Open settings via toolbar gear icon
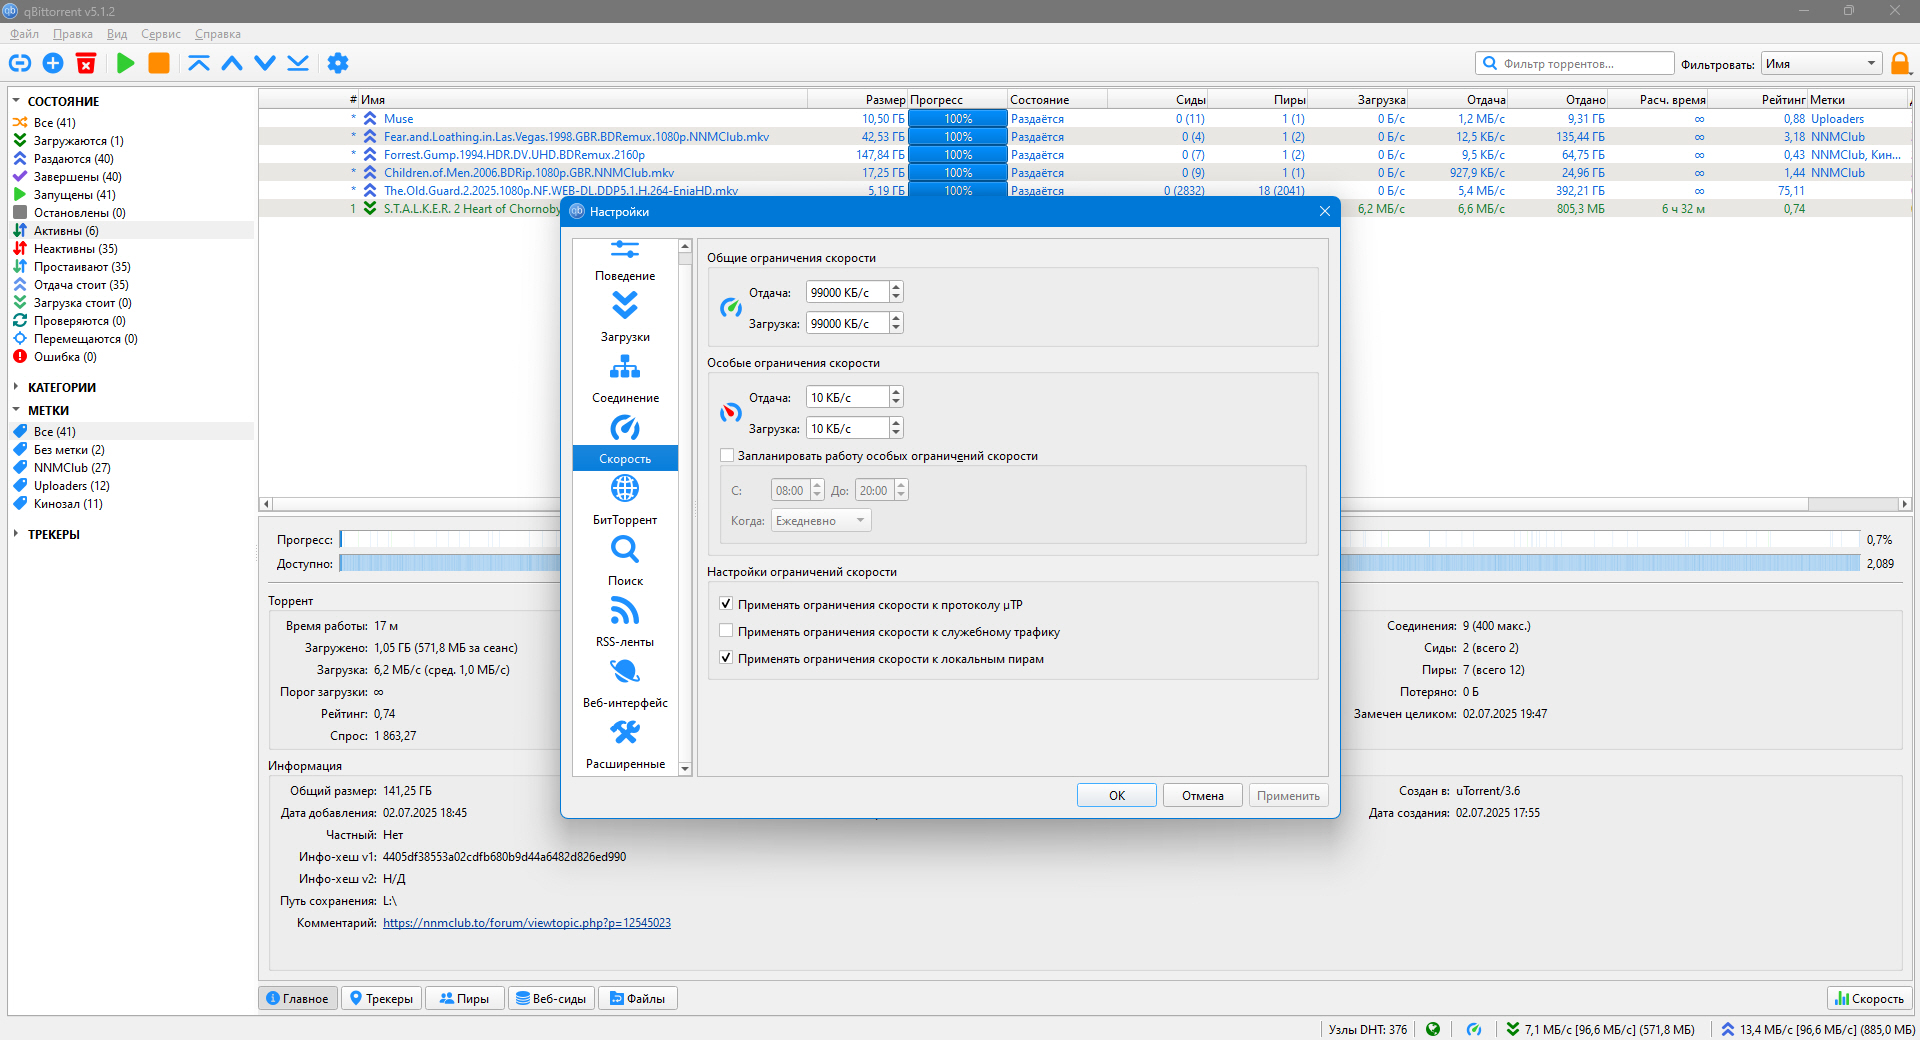Image resolution: width=1920 pixels, height=1040 pixels. (338, 63)
